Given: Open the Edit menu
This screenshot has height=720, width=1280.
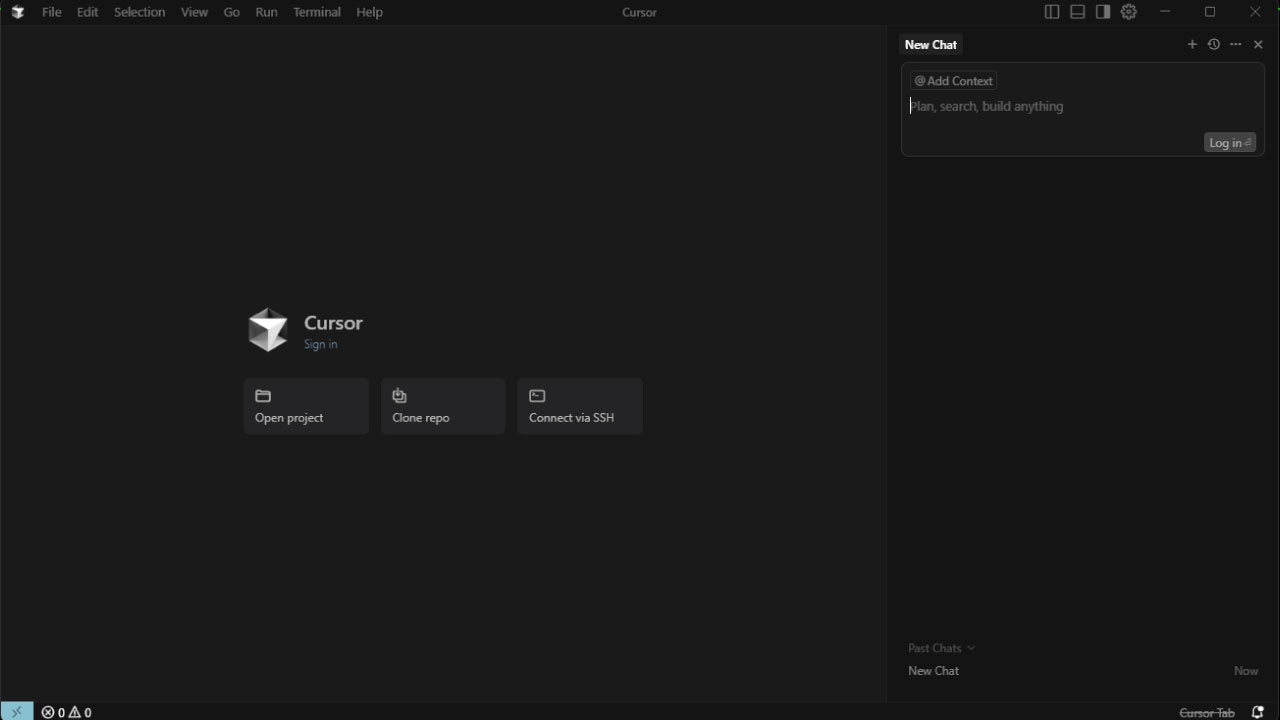Looking at the screenshot, I should coord(88,12).
